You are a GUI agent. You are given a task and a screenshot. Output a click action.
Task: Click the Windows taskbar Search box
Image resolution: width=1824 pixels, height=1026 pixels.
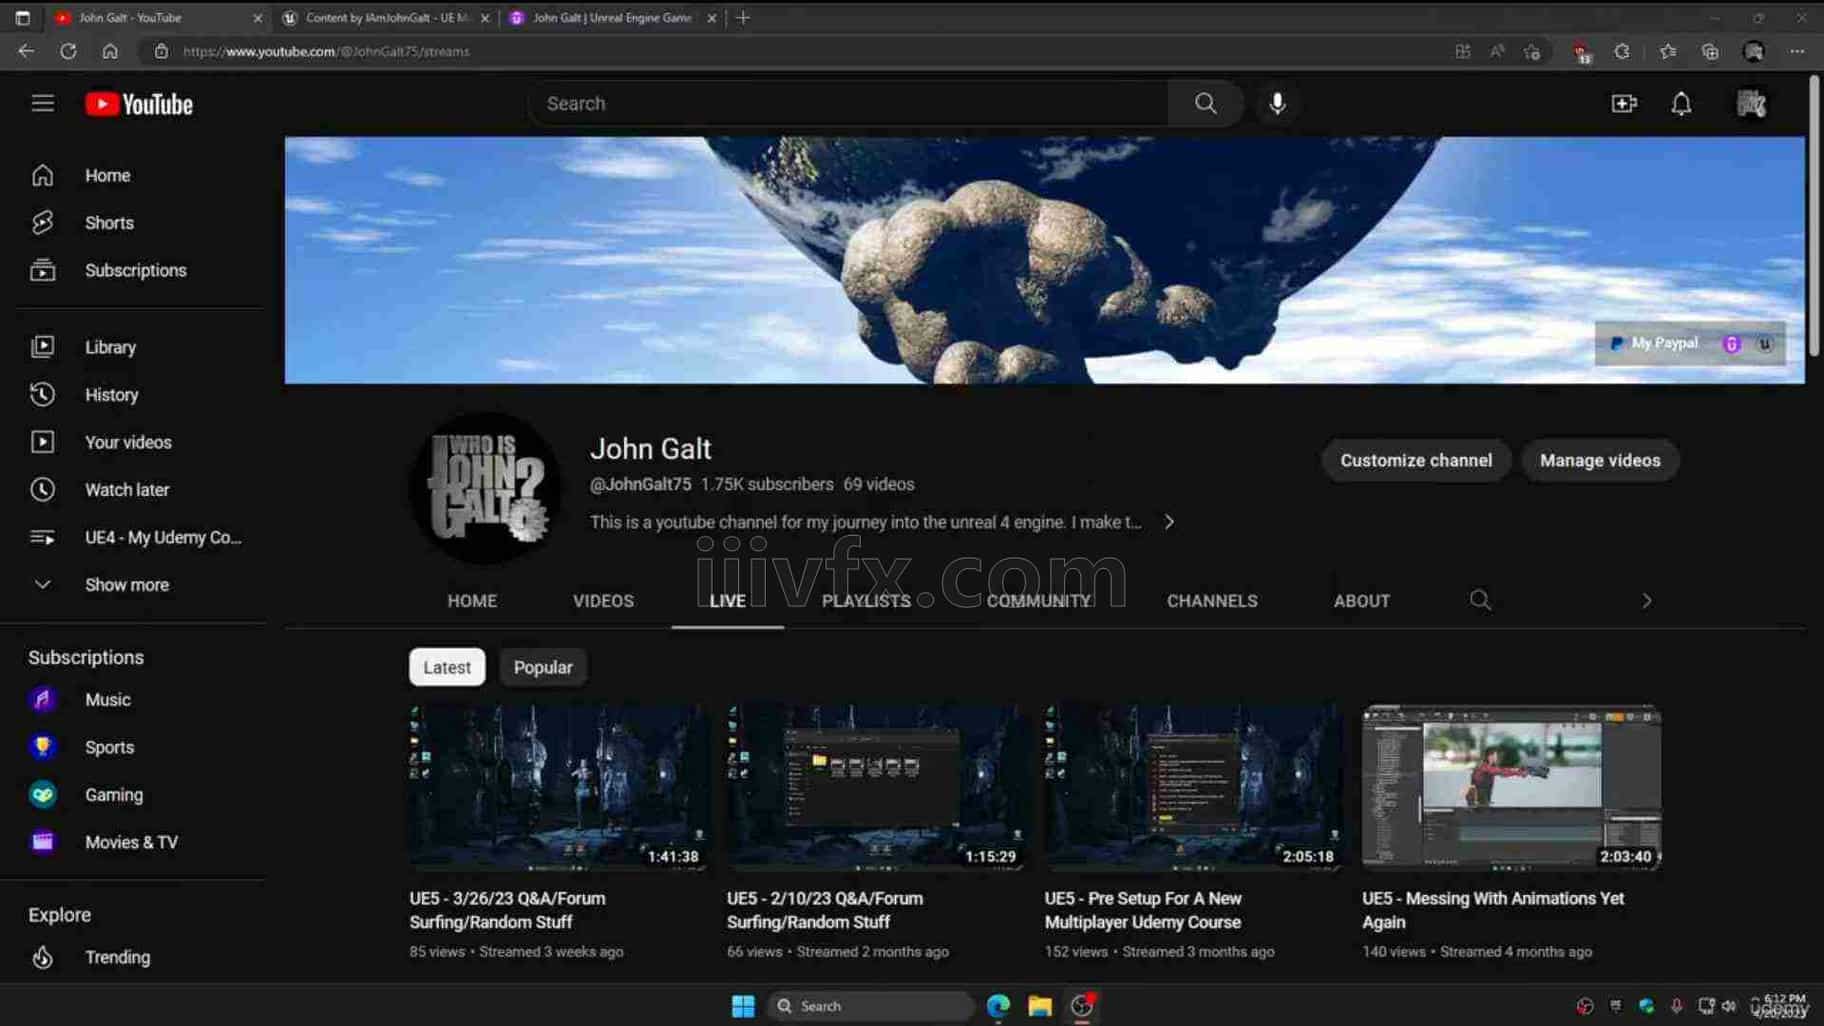871,1006
